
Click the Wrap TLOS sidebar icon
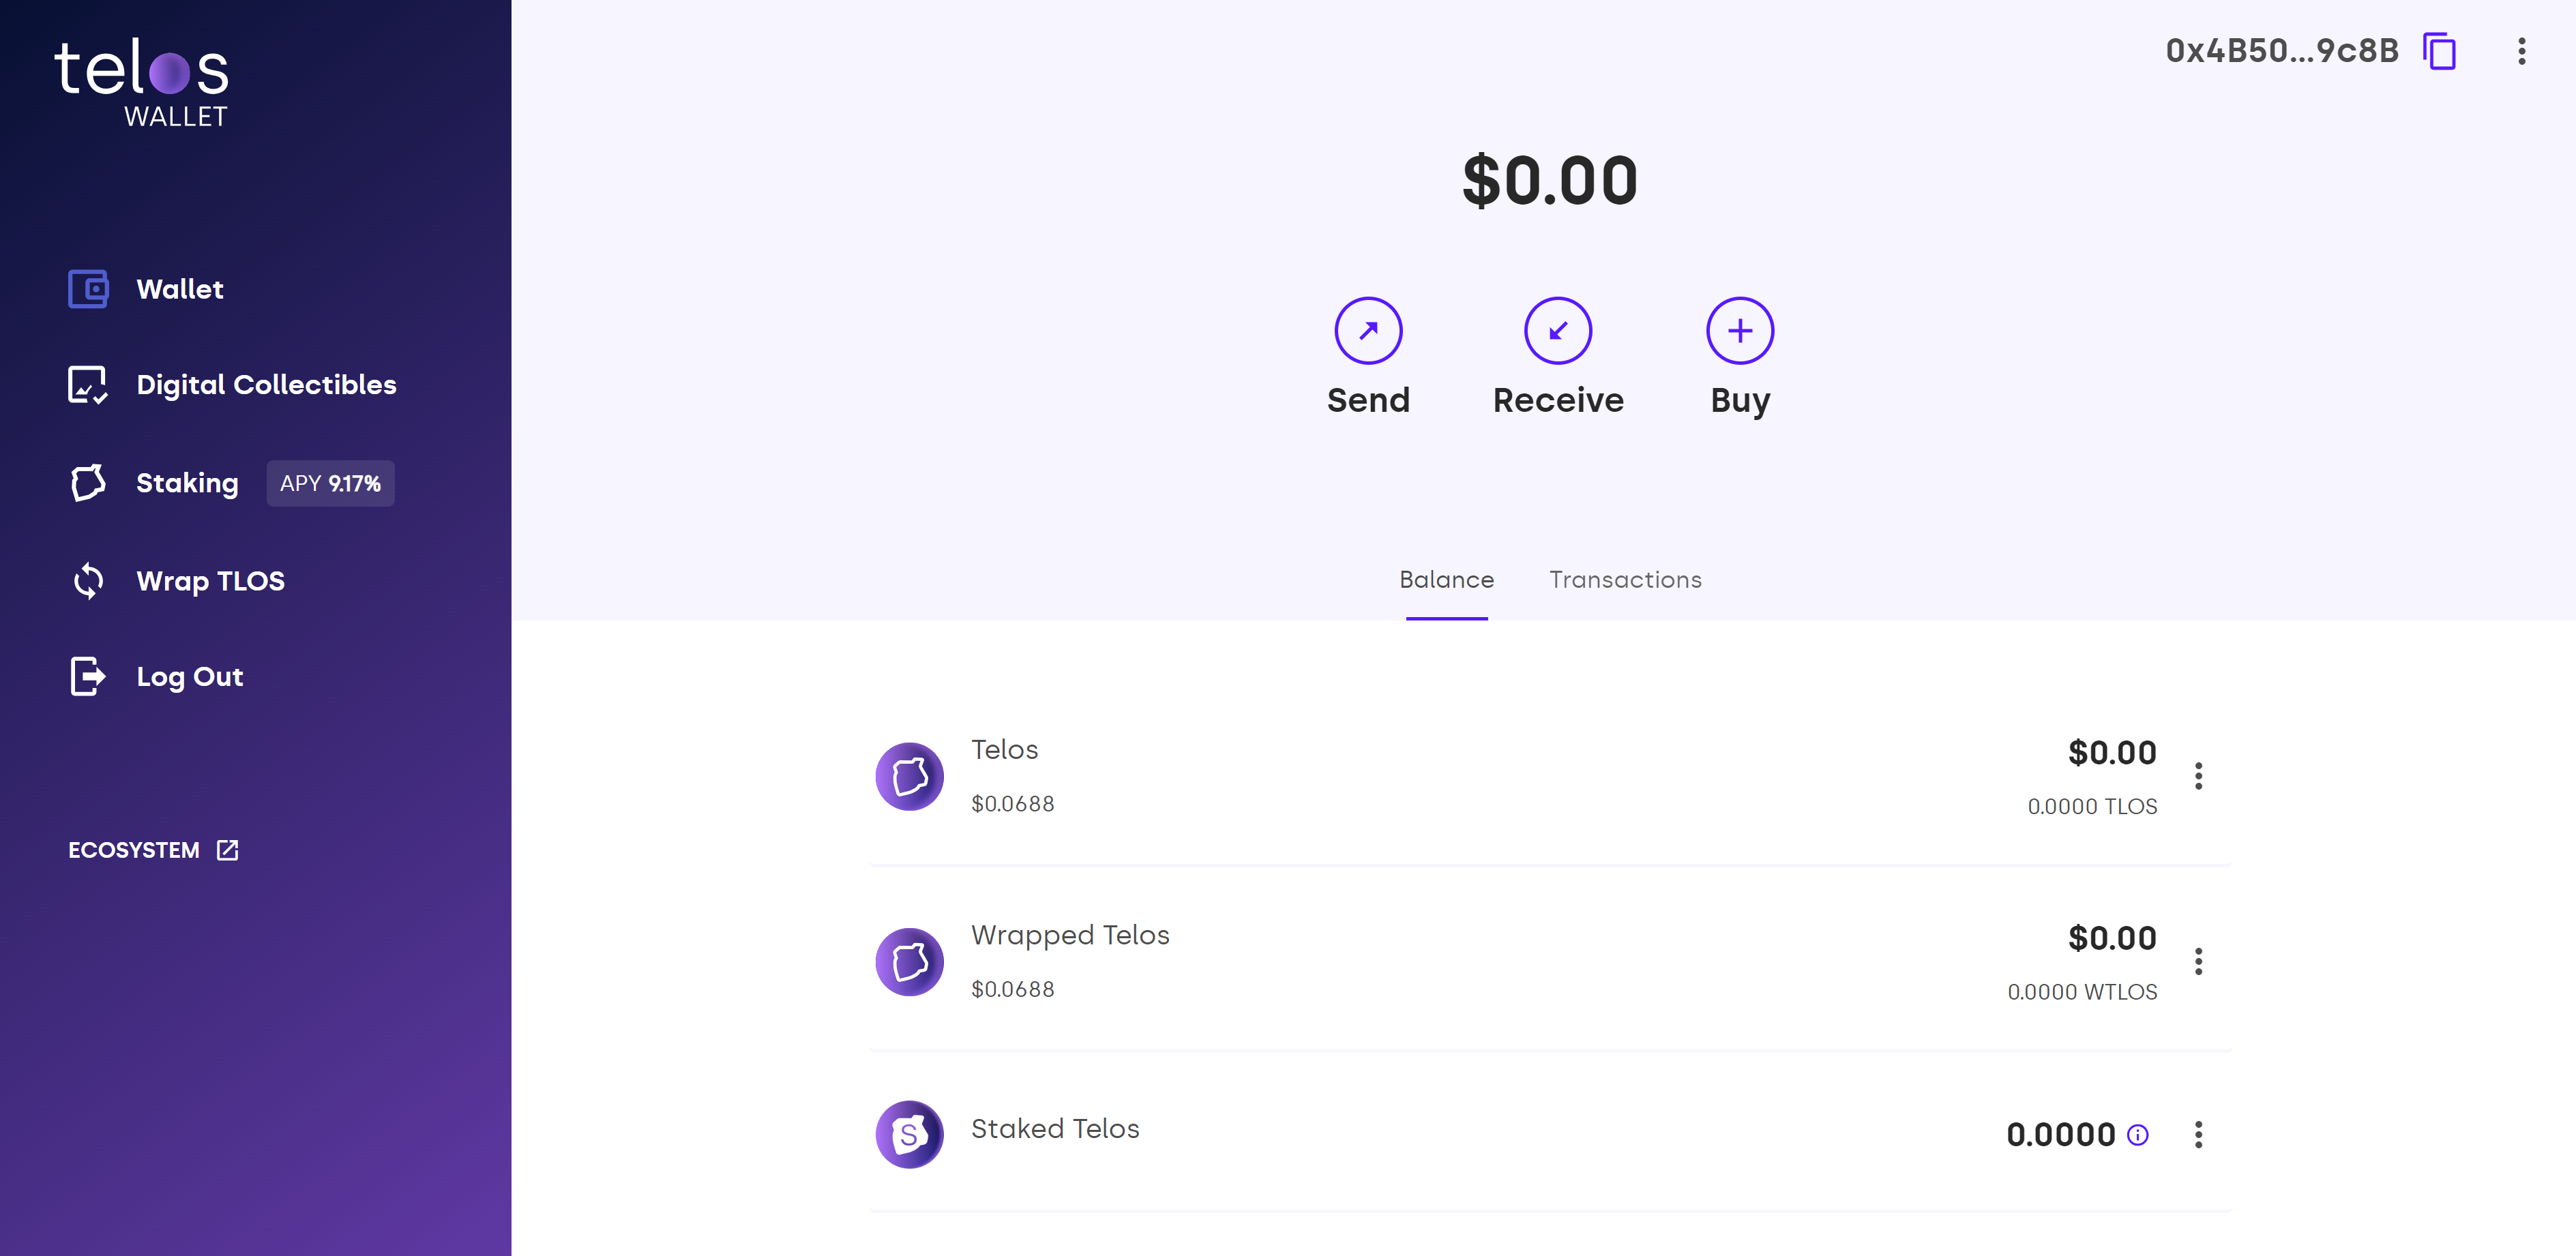pyautogui.click(x=89, y=580)
